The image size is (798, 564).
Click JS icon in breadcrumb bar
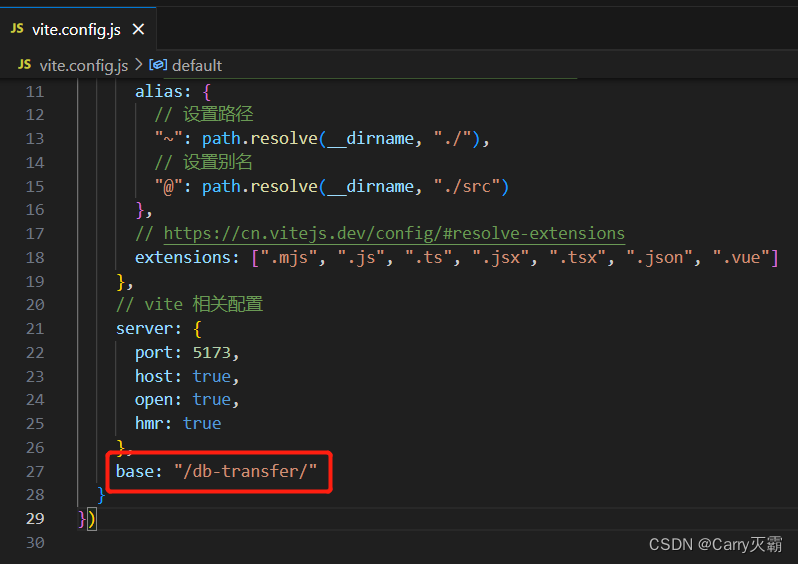click(24, 65)
